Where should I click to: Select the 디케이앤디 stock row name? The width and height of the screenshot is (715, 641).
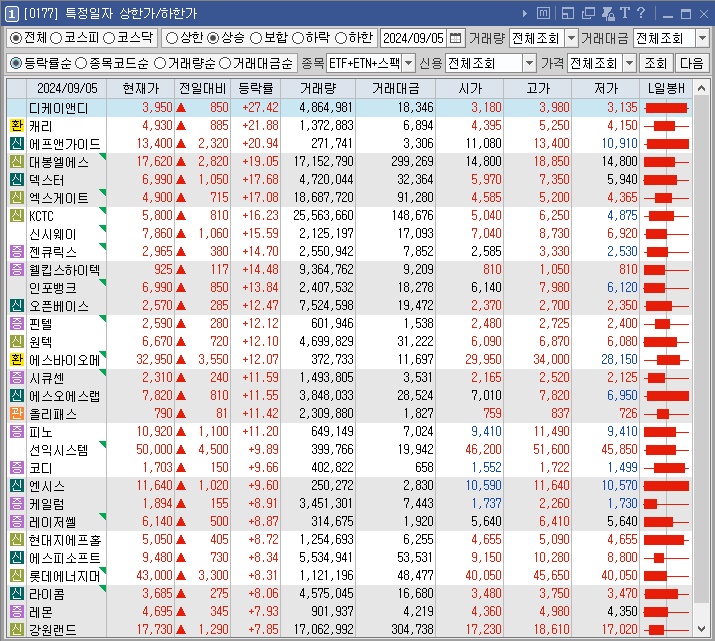coord(59,108)
